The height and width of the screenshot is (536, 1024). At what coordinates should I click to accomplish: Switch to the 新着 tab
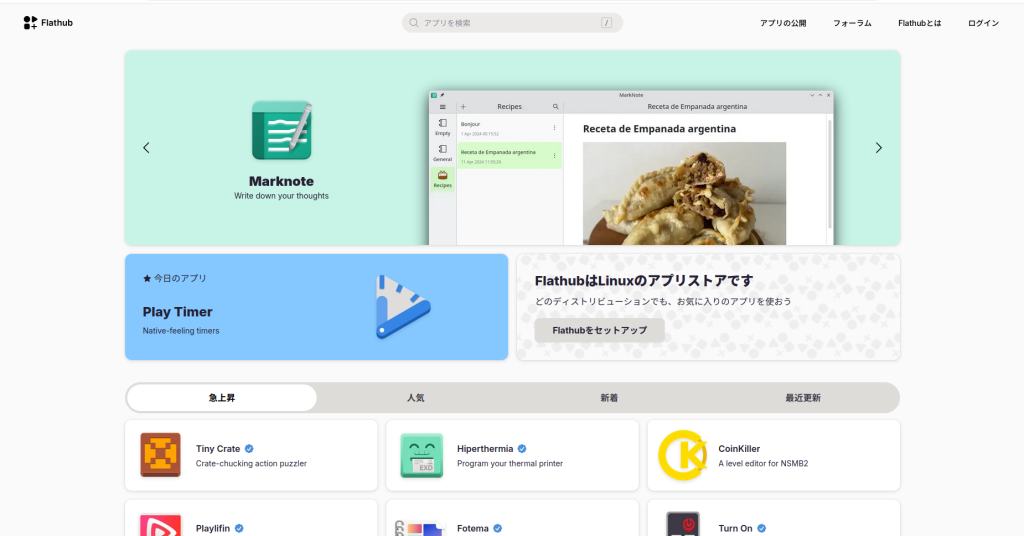pyautogui.click(x=609, y=398)
